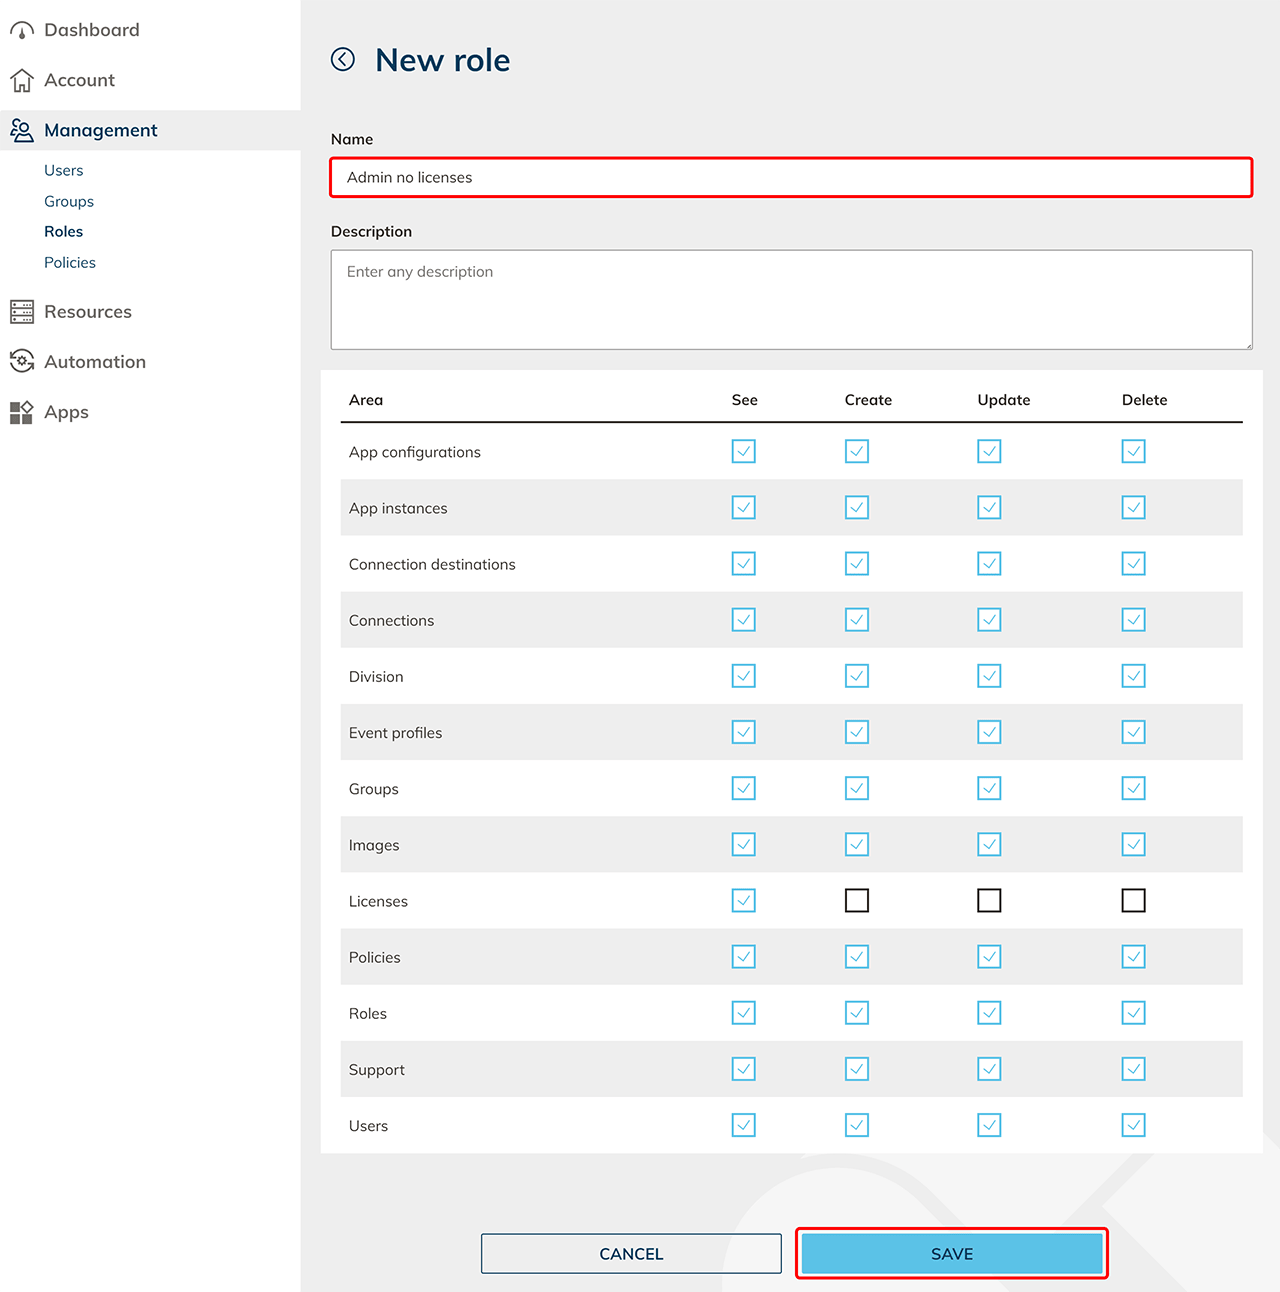Viewport: 1280px width, 1292px height.
Task: Go to Groups under Management
Action: click(69, 201)
